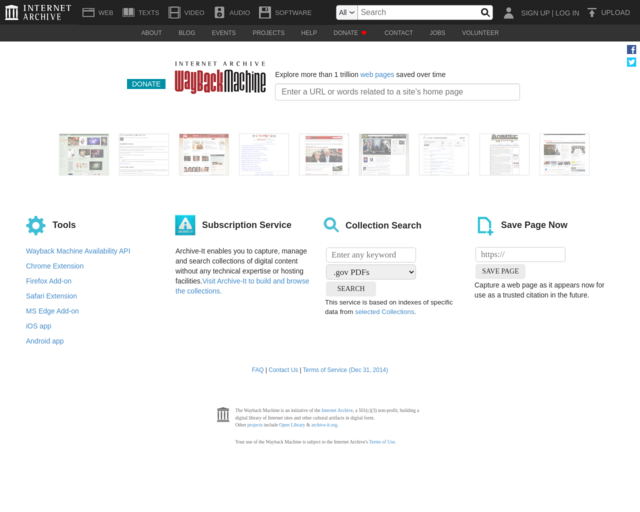Screen dimensions: 640x512
Task: Click the SIGN UP link
Action: point(535,13)
